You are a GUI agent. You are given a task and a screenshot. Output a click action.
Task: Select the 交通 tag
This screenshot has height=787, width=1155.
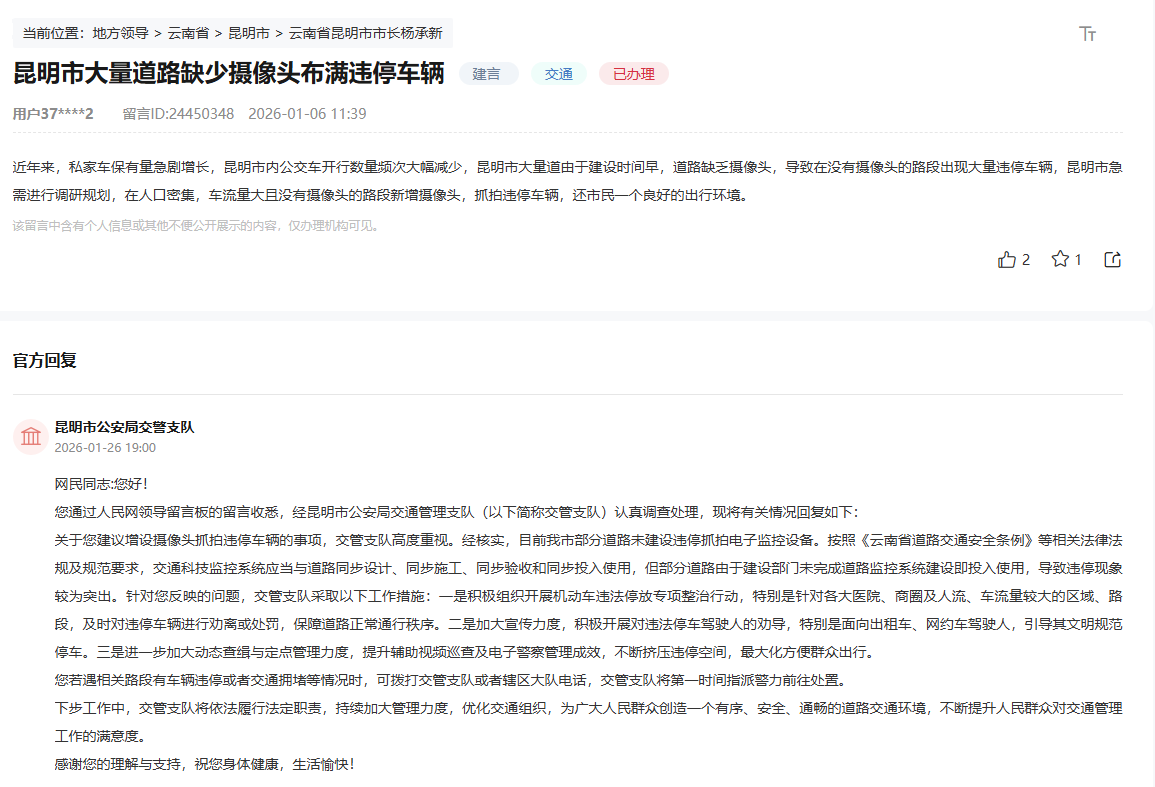(558, 73)
